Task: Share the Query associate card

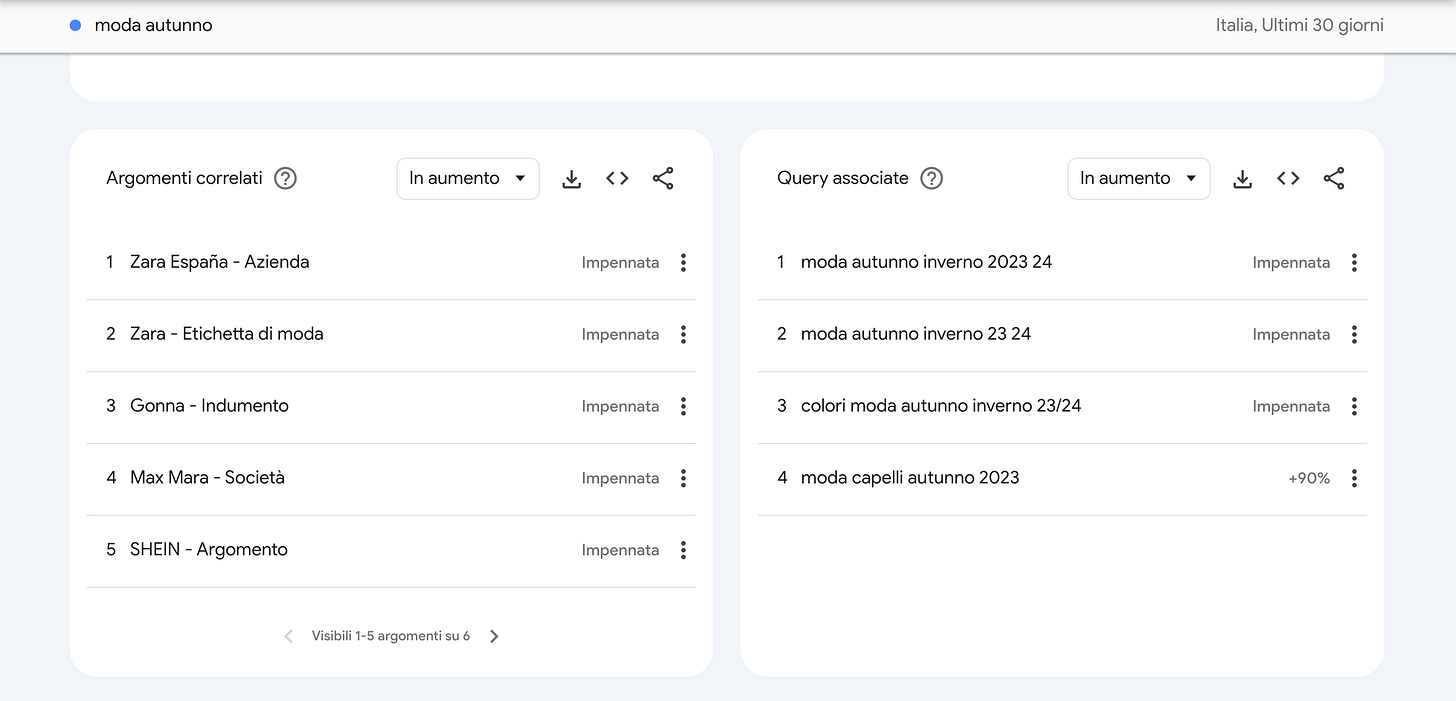Action: click(1334, 179)
